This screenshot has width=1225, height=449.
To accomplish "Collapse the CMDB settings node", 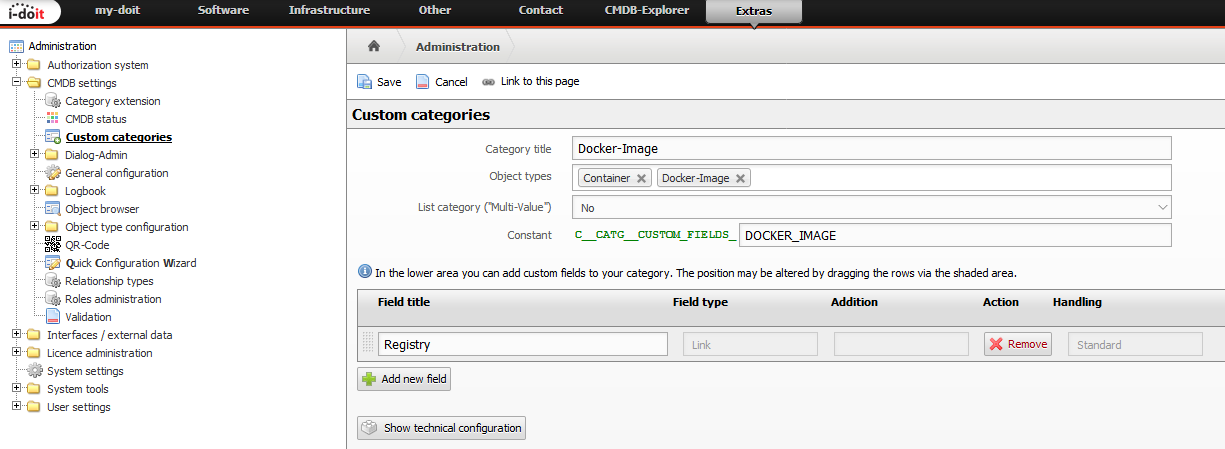I will (x=16, y=82).
